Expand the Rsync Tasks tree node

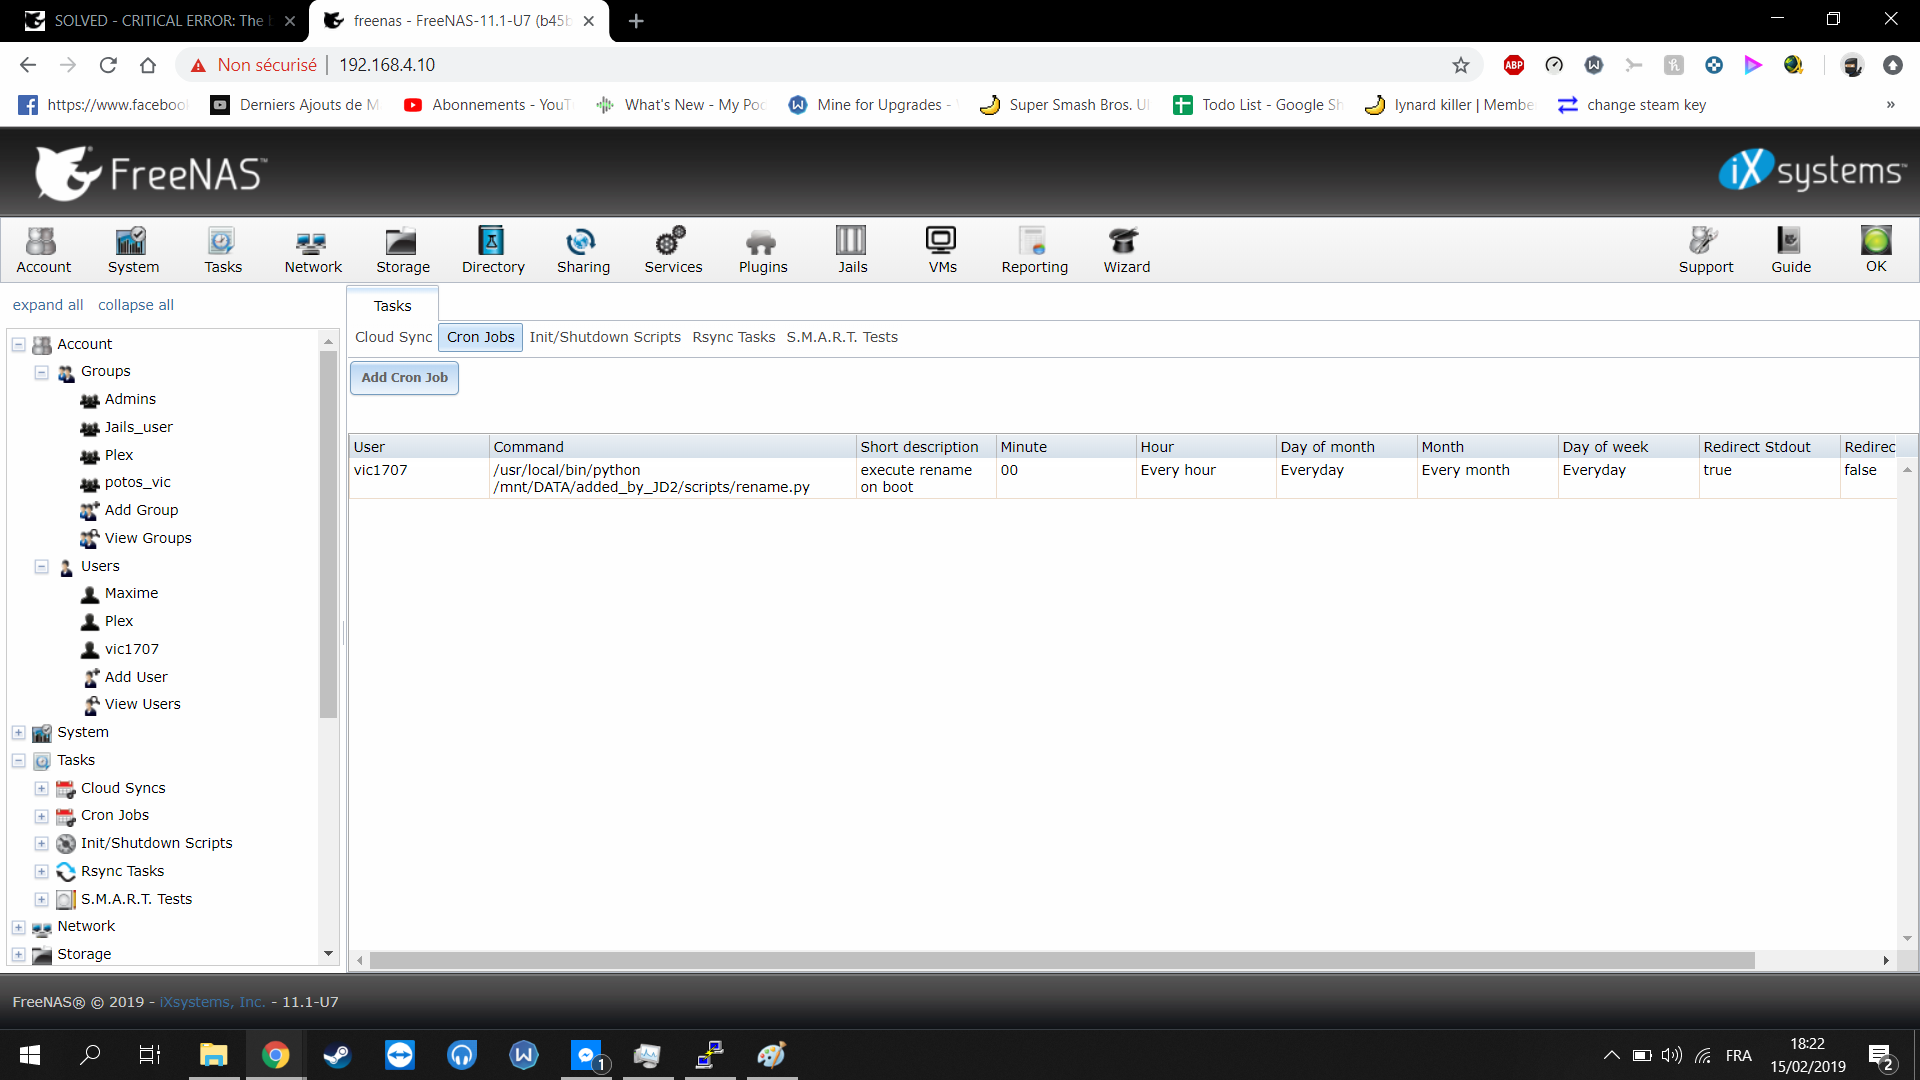42,872
